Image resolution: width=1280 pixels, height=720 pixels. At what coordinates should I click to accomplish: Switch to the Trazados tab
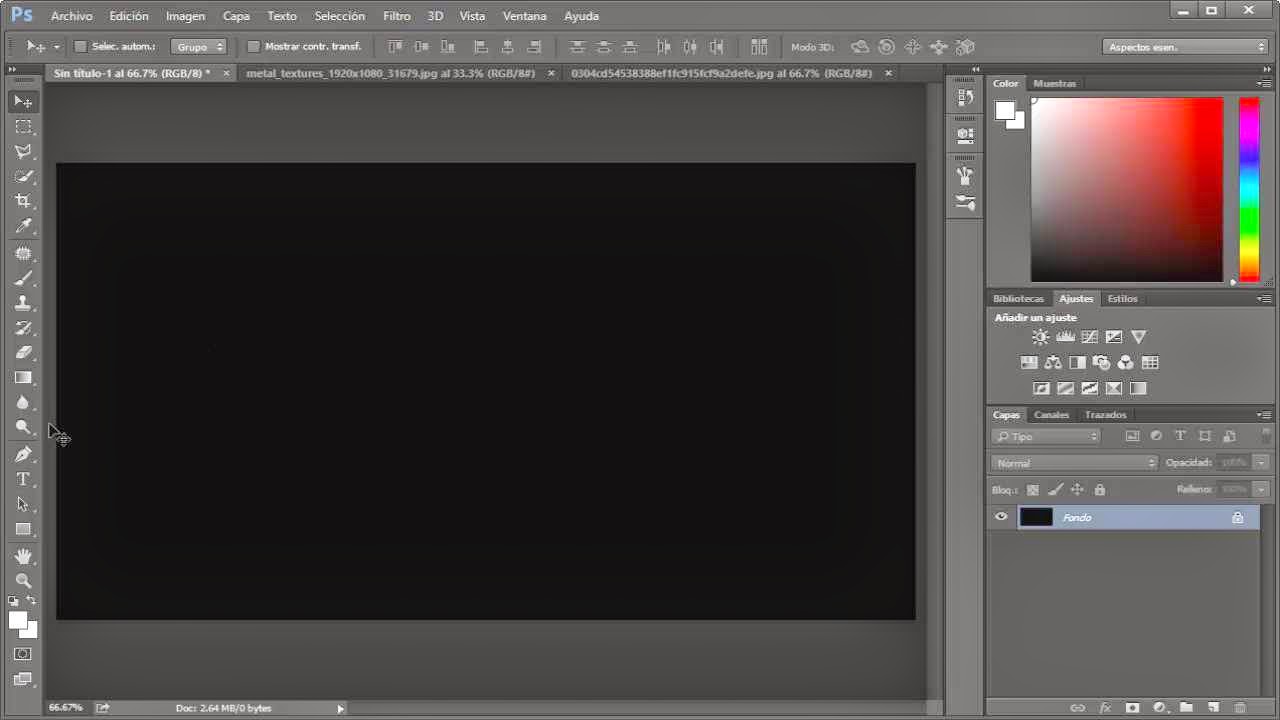point(1105,414)
